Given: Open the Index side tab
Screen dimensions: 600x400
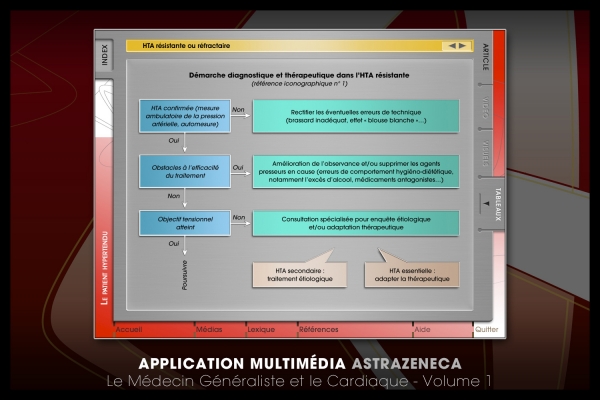Looking at the screenshot, I should coord(105,55).
